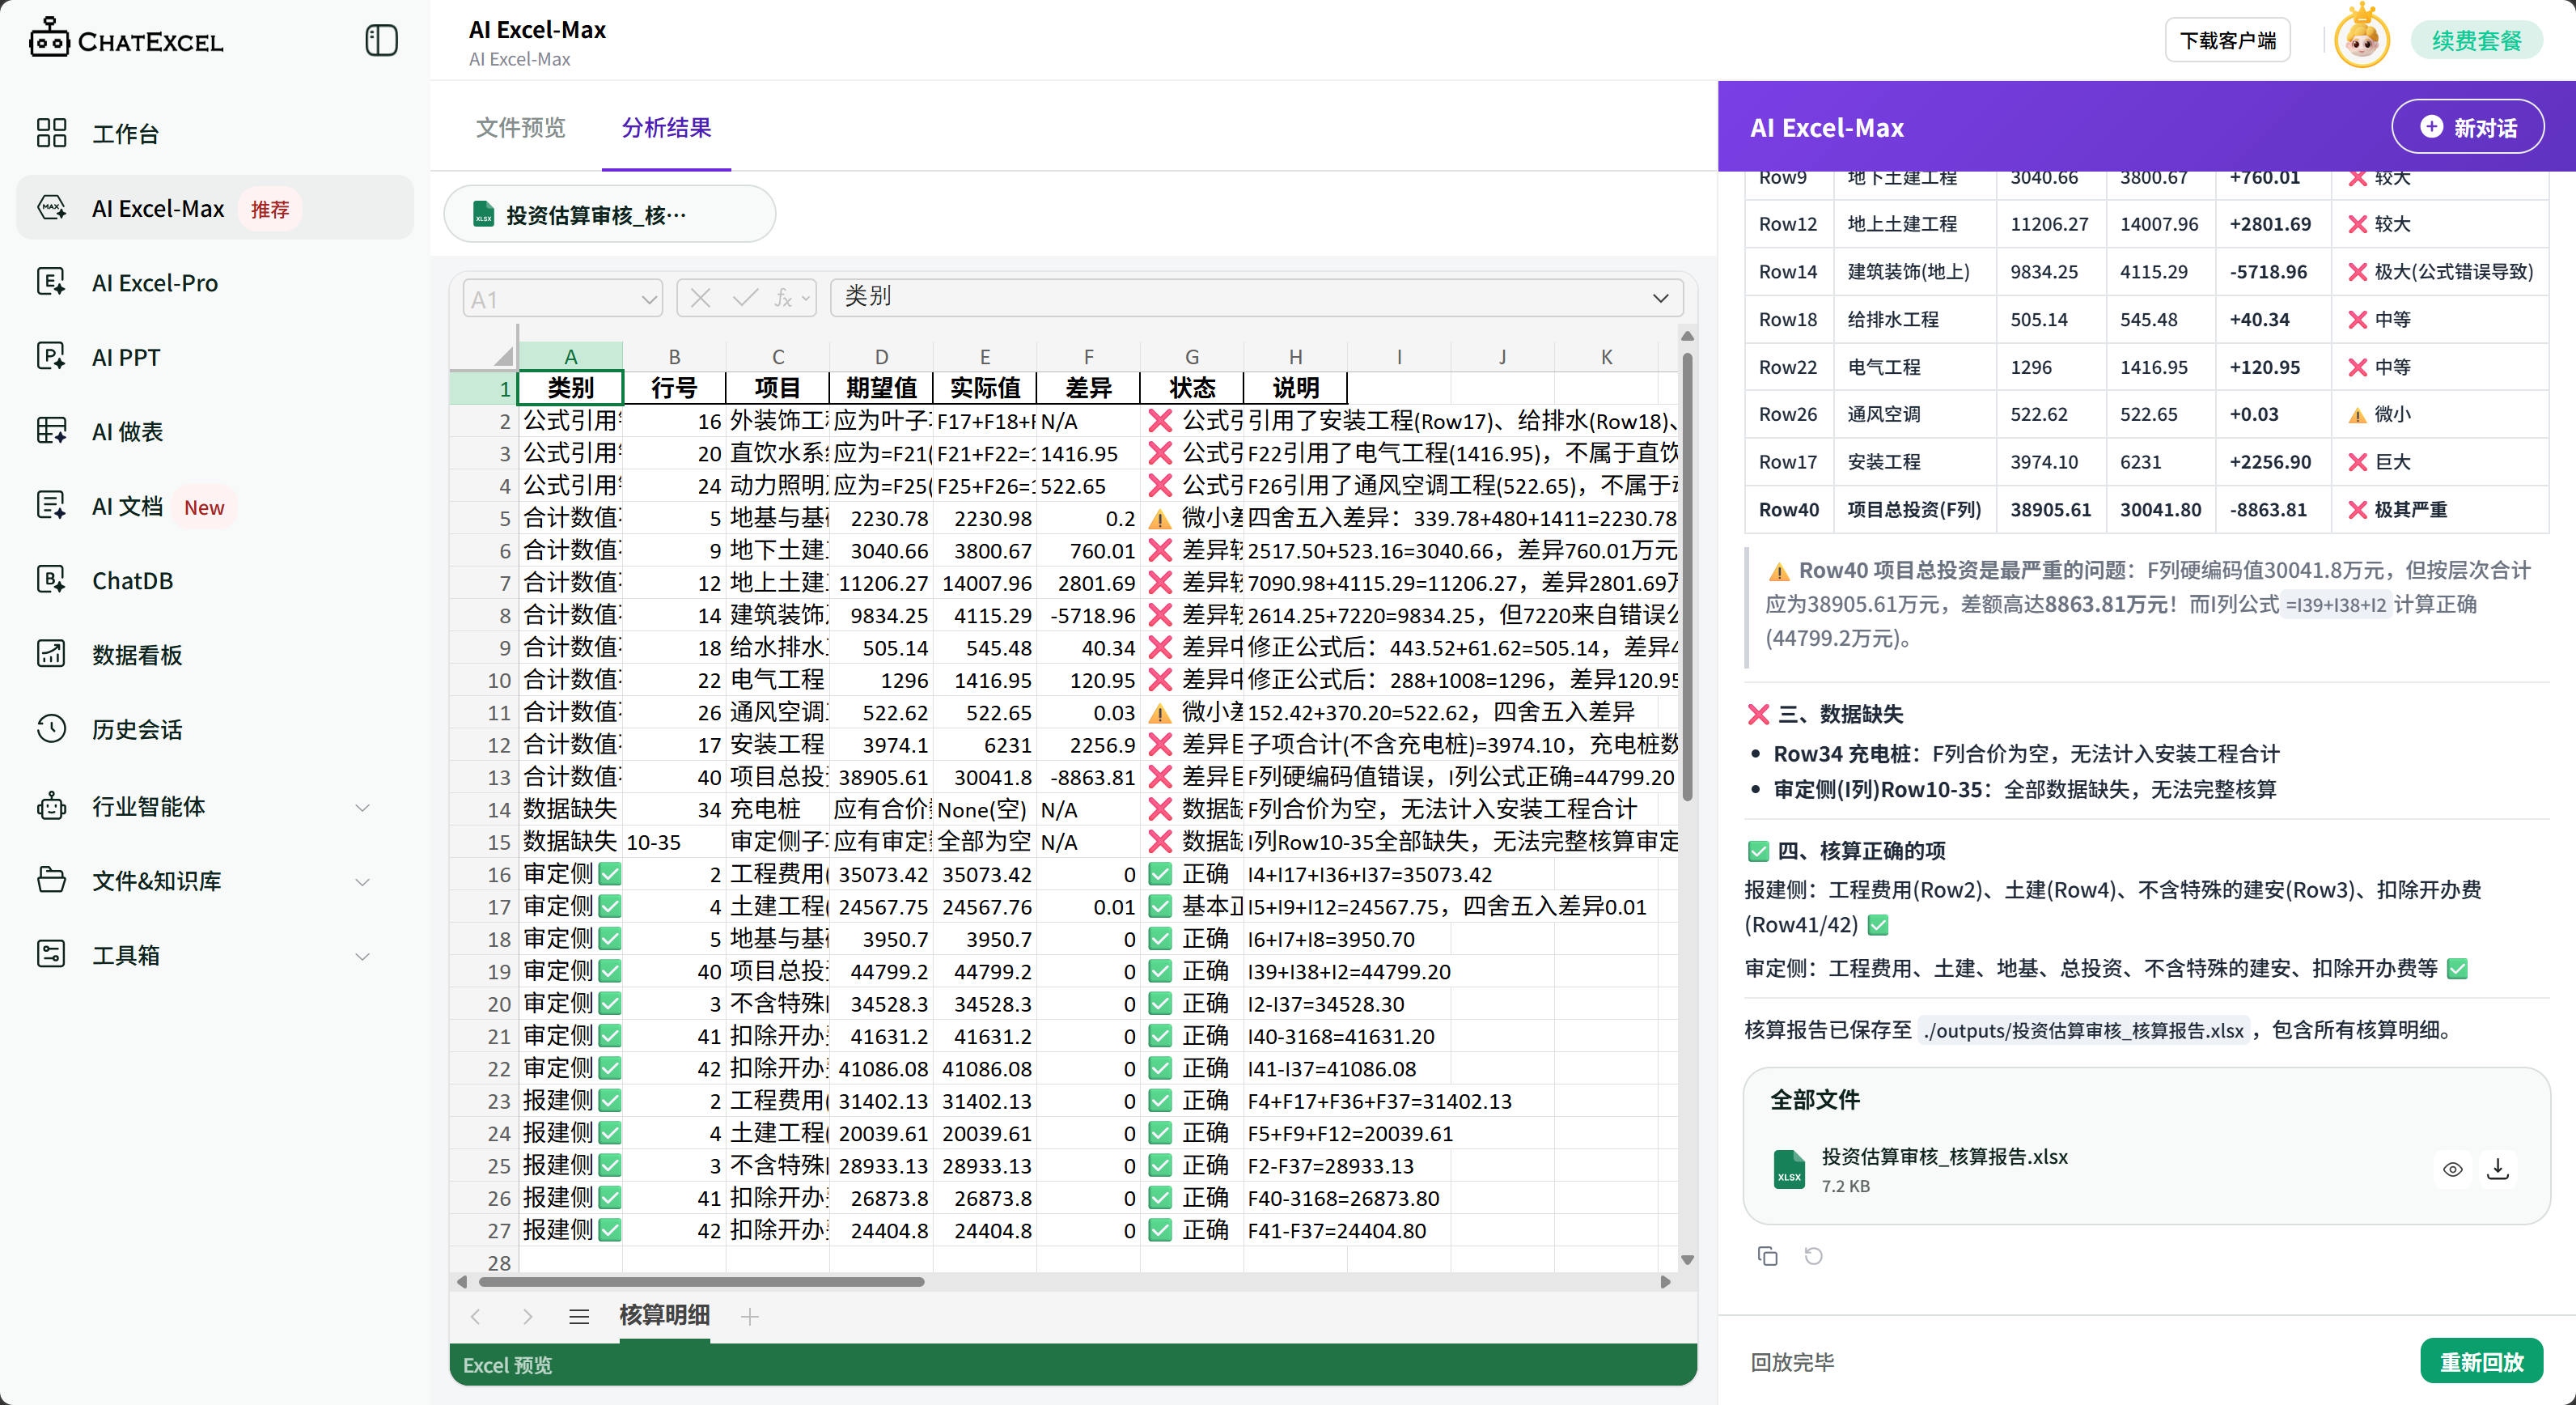Screen dimensions: 2576x1405
Task: Open the A1 name box dropdown
Action: 649,298
